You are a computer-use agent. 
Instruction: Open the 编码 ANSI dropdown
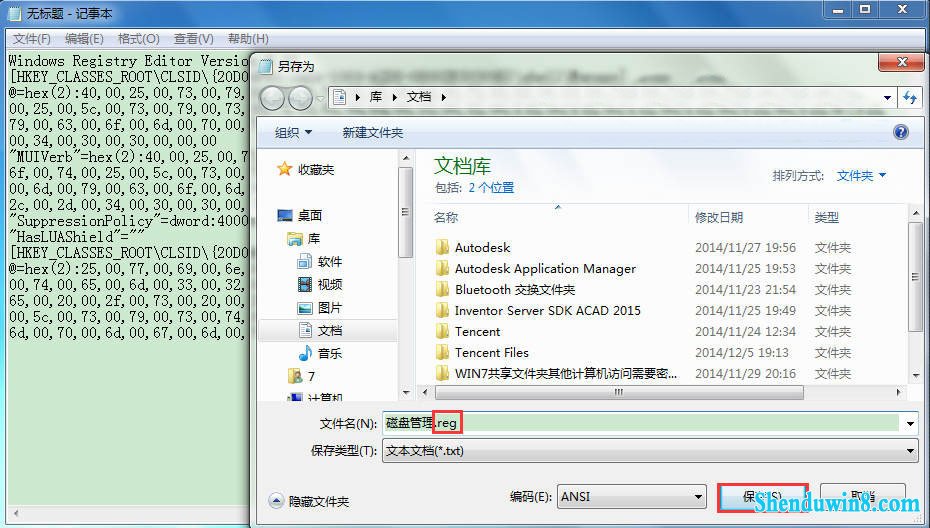pyautogui.click(x=631, y=497)
